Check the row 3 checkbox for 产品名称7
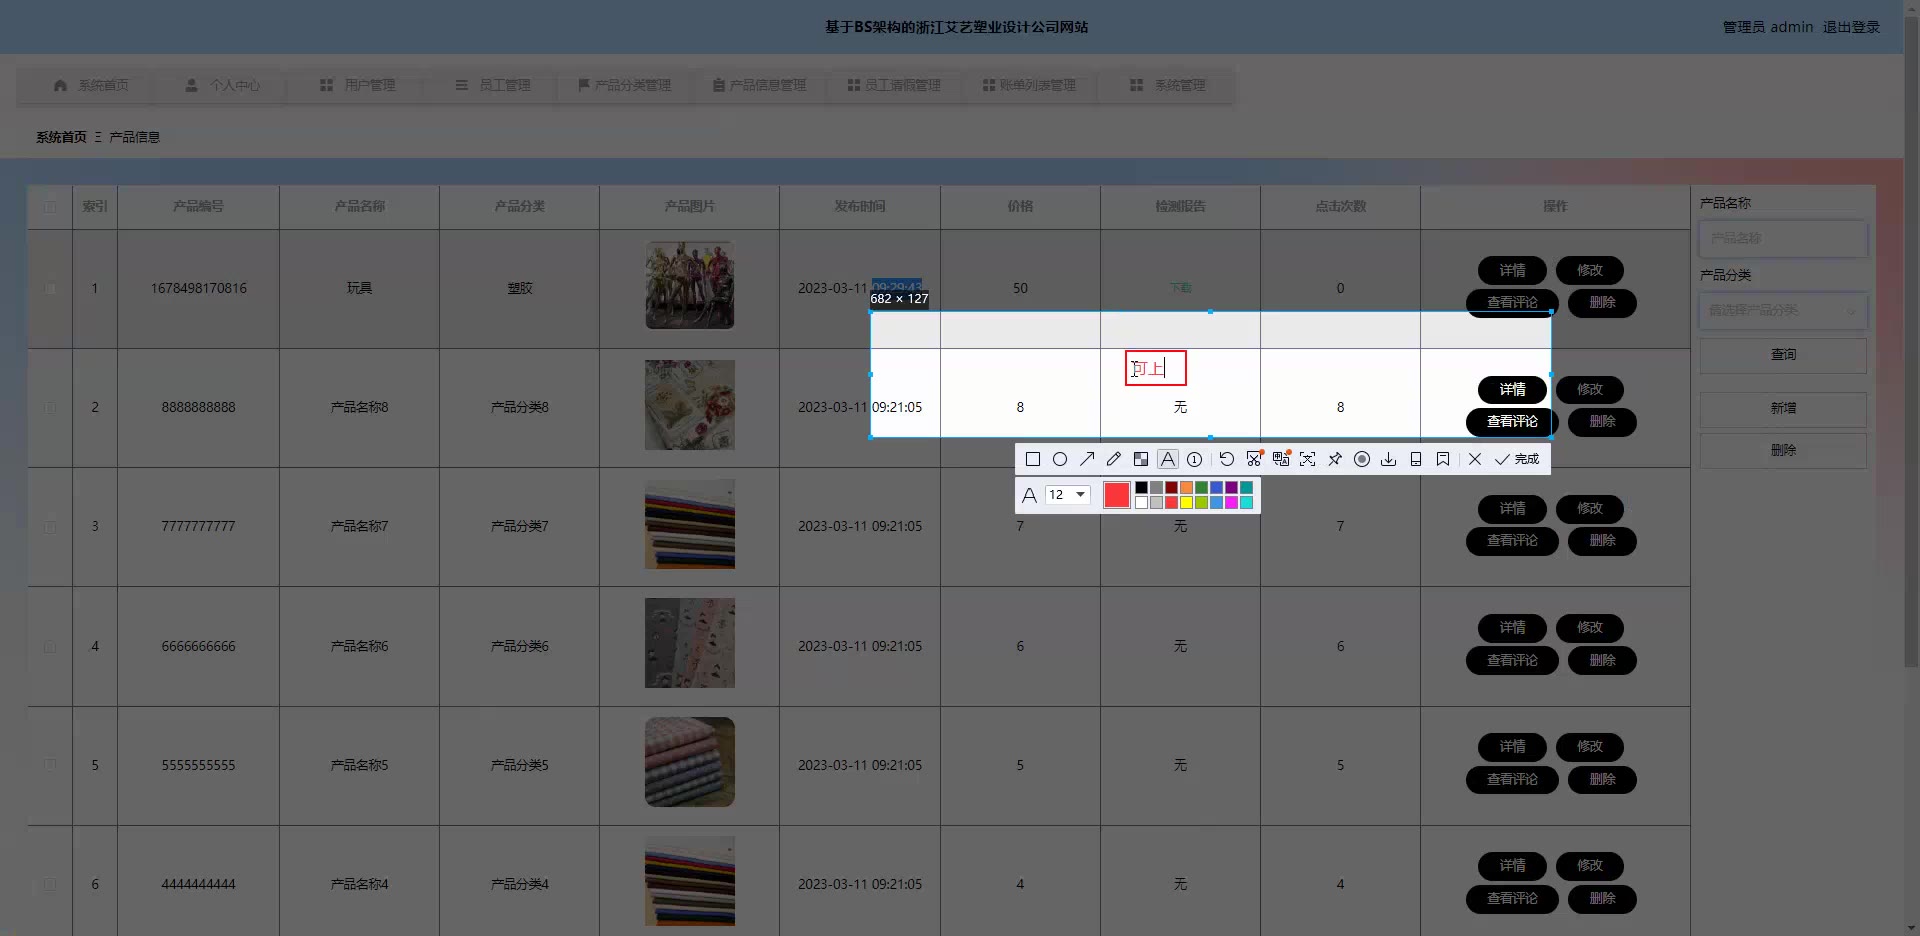The height and width of the screenshot is (936, 1920). coord(50,527)
